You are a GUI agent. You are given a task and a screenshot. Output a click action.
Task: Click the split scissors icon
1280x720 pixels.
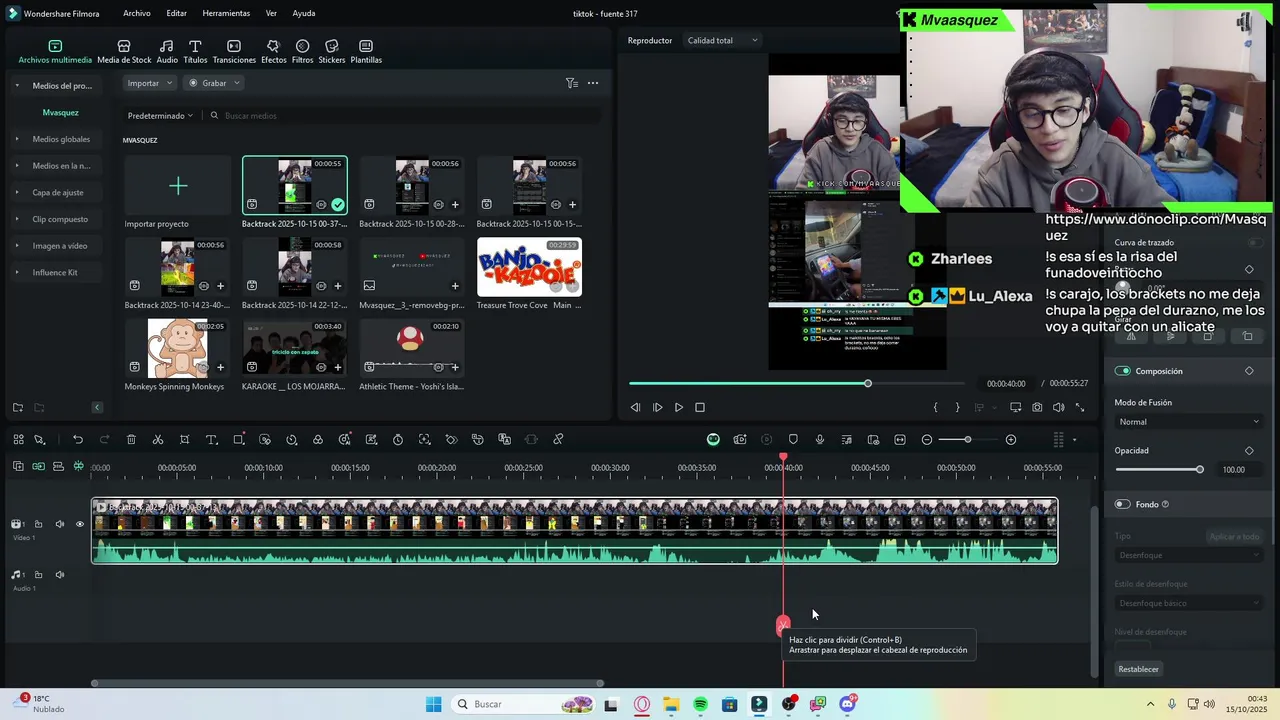(x=158, y=440)
